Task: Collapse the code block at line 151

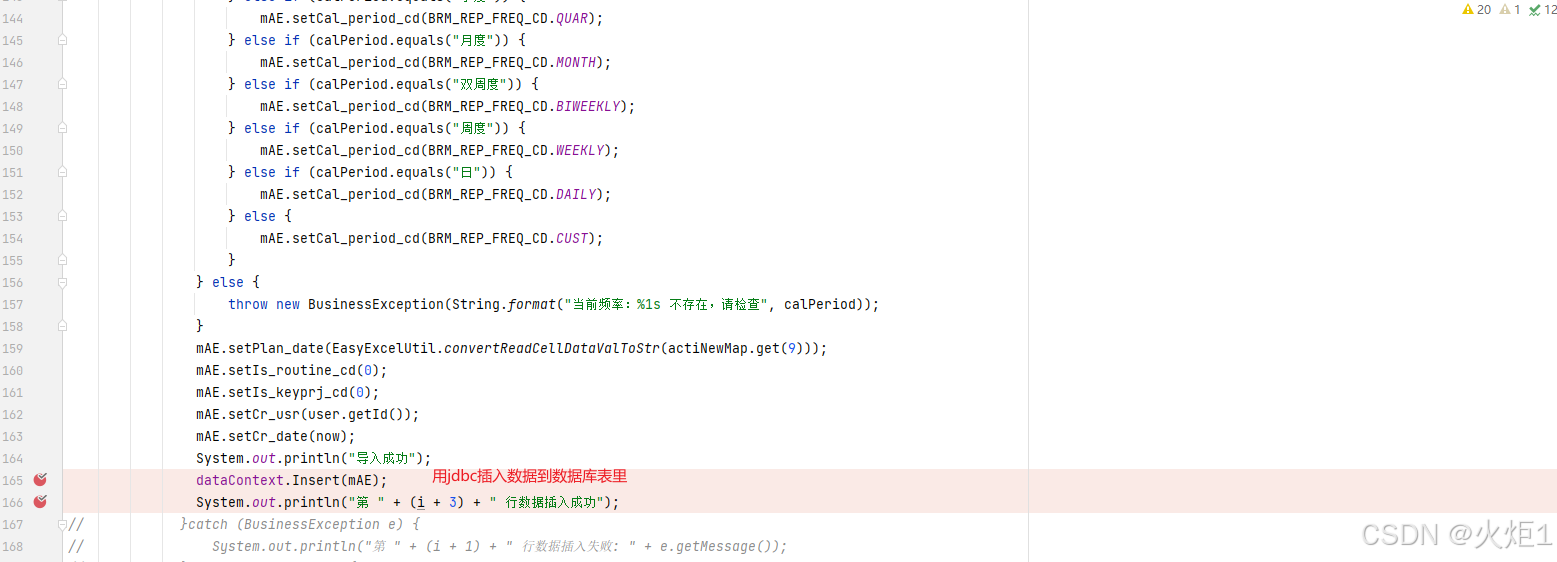Action: (x=63, y=172)
